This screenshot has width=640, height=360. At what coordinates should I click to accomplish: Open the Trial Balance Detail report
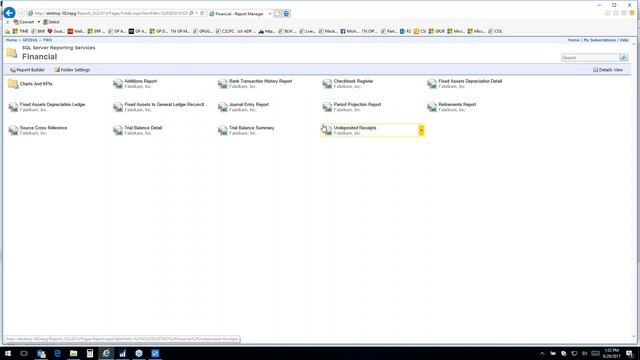(x=143, y=128)
